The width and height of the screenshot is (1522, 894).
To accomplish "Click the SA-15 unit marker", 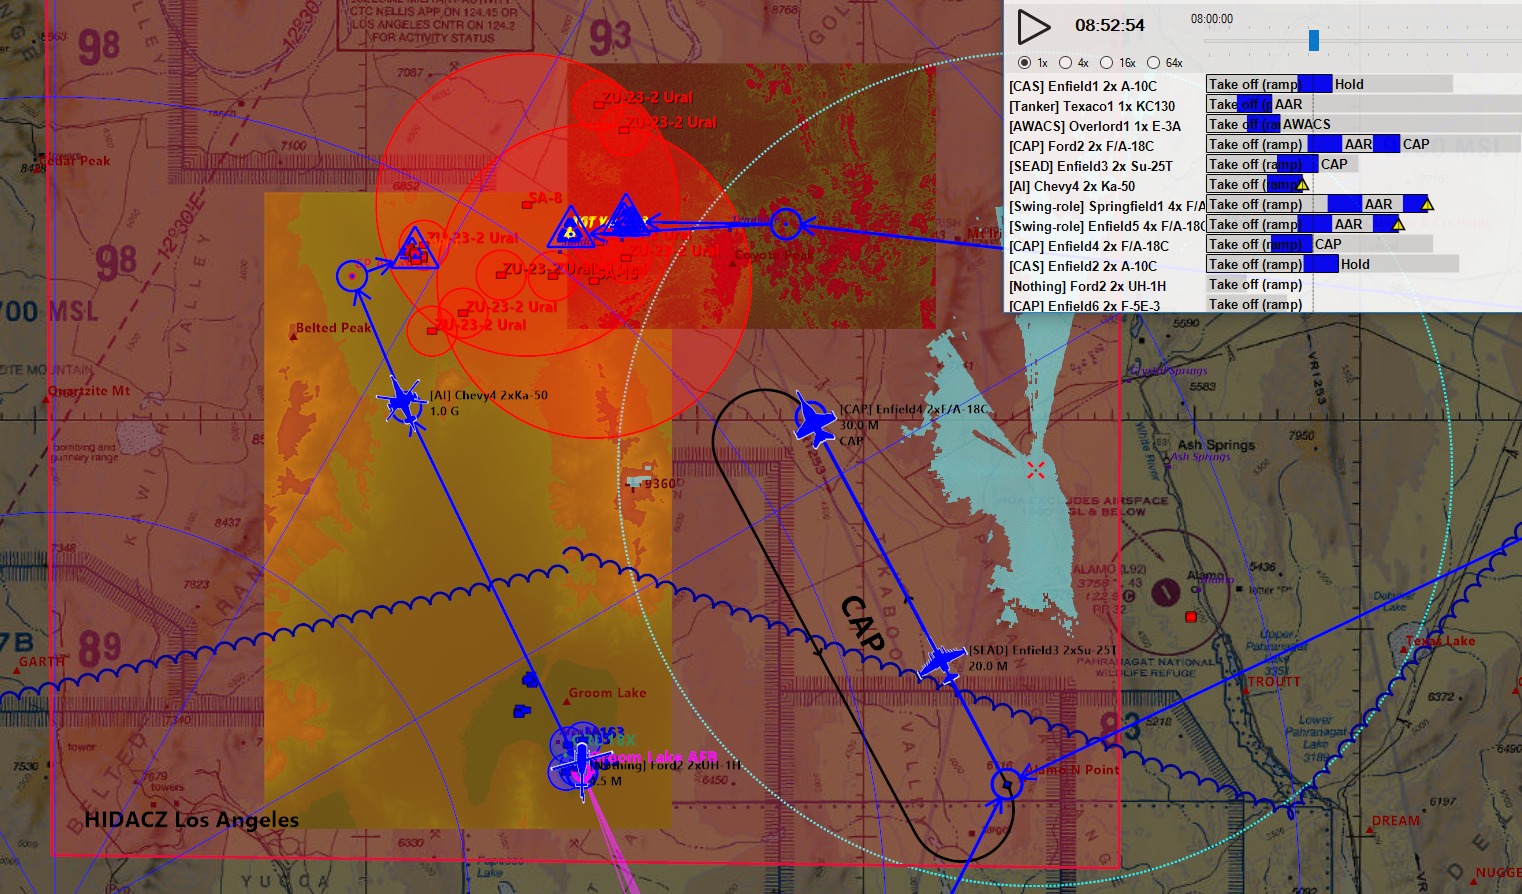I will (x=596, y=279).
